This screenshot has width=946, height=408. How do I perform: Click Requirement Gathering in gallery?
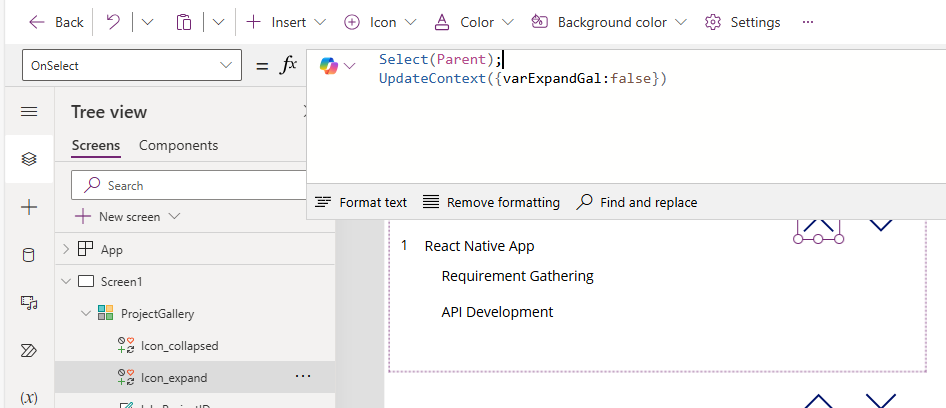coord(518,276)
